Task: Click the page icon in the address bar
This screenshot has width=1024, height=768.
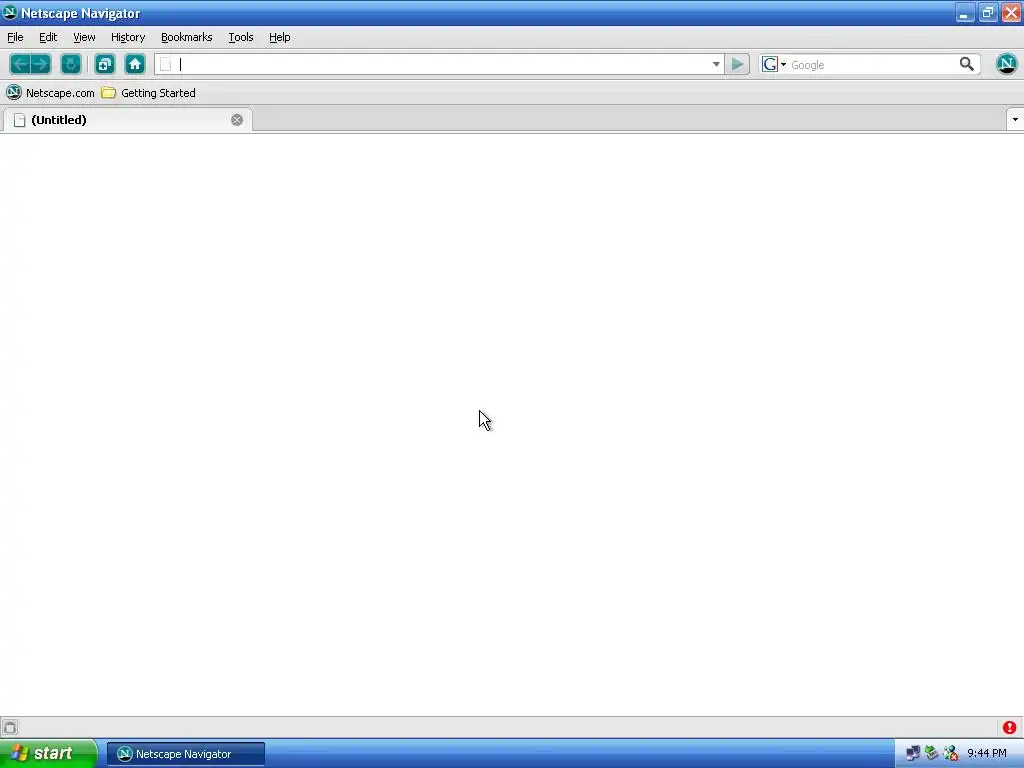Action: 165,64
